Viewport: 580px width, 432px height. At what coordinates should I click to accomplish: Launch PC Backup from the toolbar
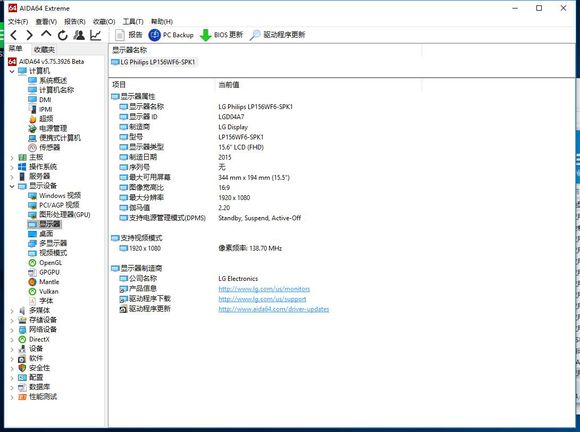[171, 35]
